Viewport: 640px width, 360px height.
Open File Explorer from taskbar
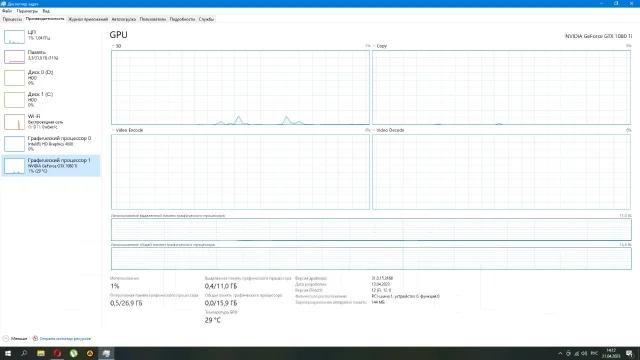[x=41, y=353]
